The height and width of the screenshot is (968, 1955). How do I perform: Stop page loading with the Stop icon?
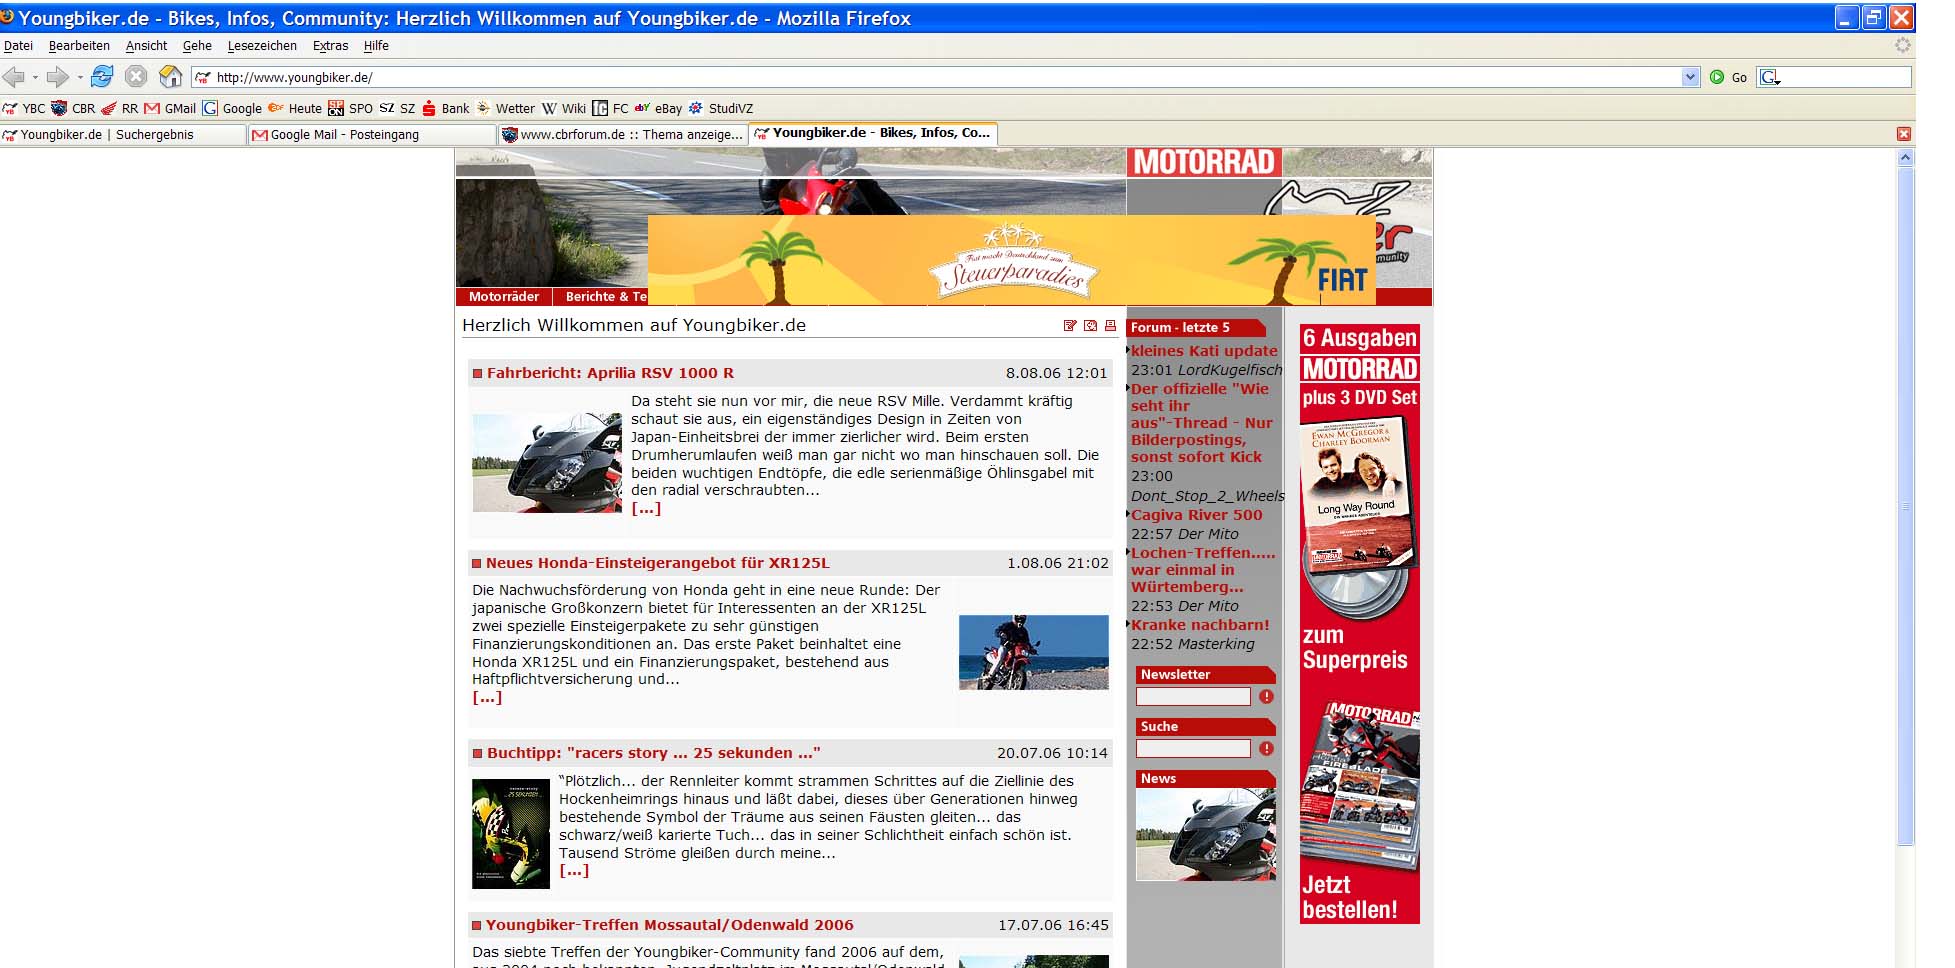click(136, 76)
